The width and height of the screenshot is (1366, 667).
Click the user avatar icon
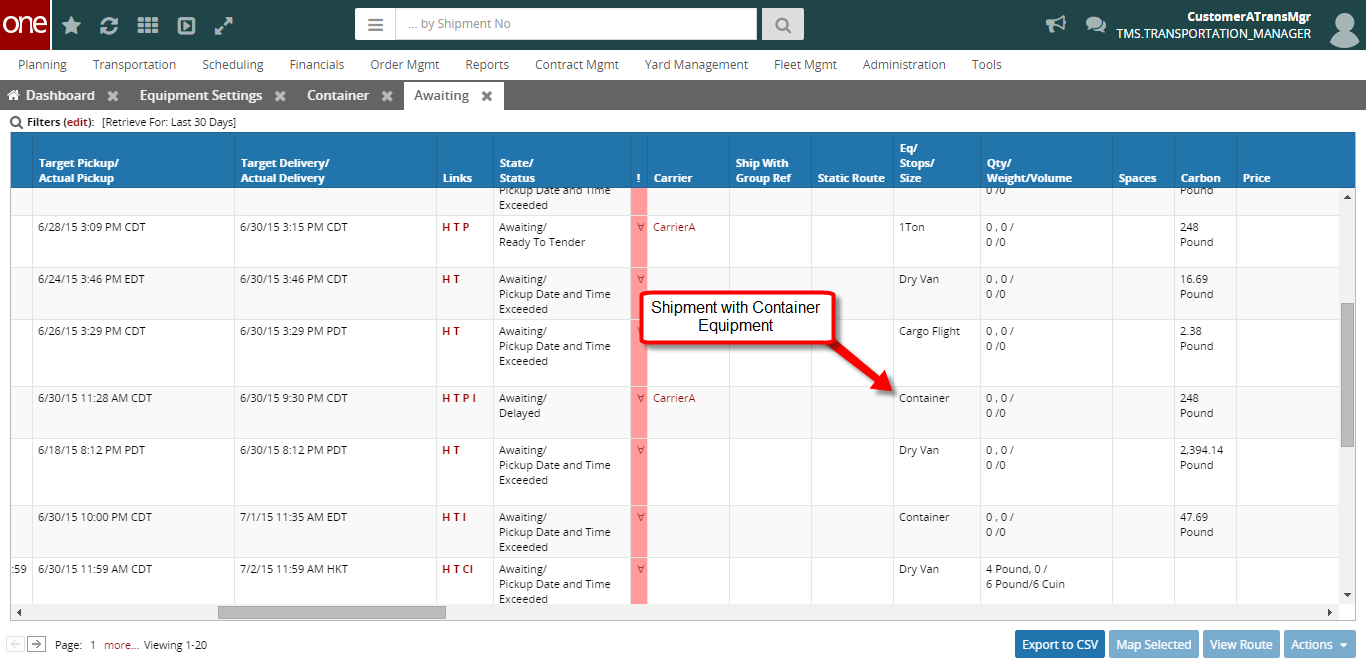pos(1345,28)
